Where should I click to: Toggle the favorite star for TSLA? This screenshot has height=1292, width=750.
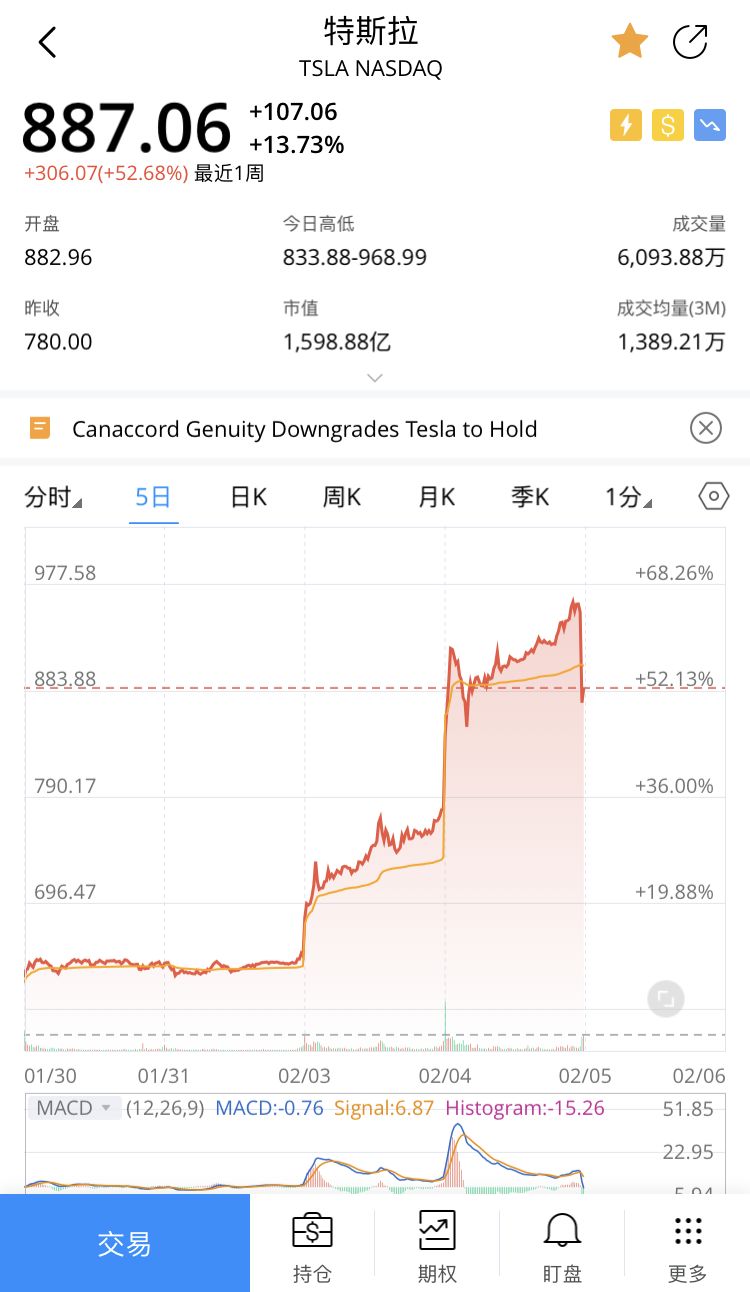[630, 42]
